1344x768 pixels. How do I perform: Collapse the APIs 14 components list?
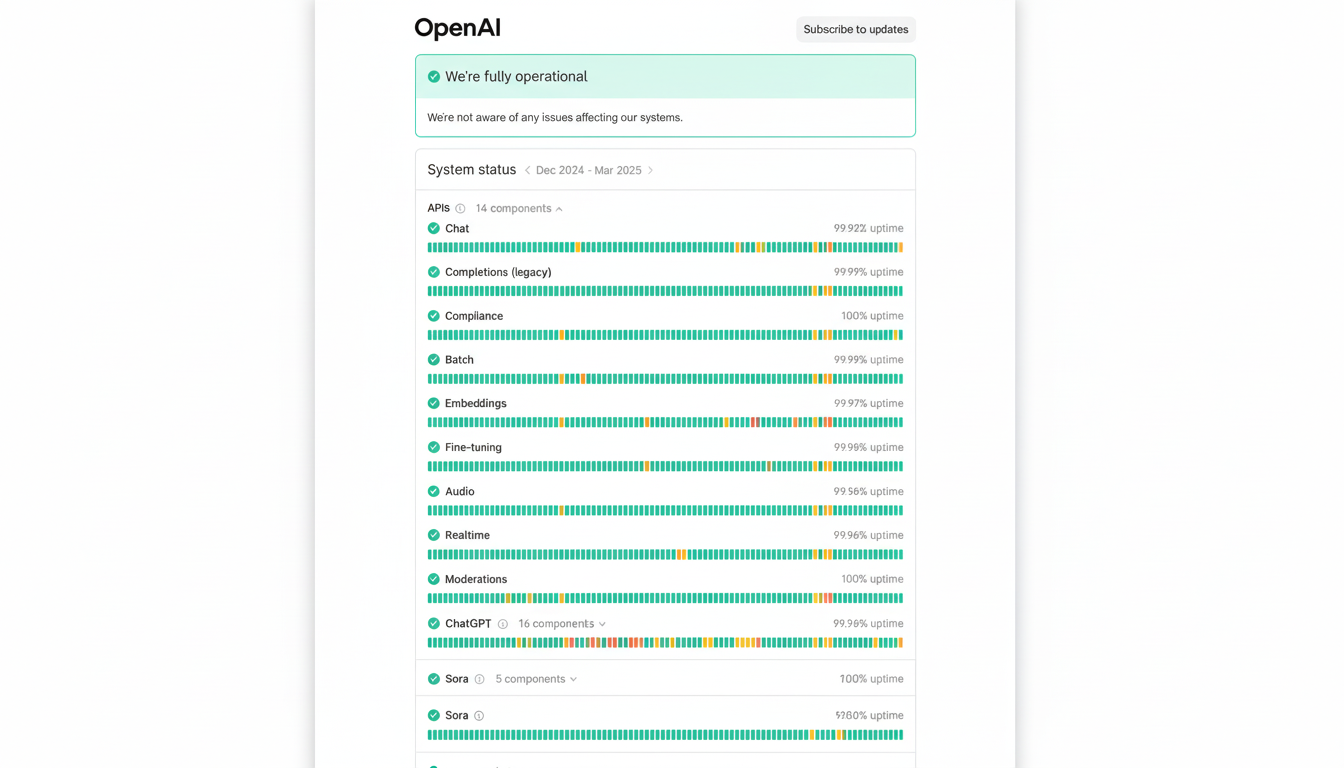(518, 208)
